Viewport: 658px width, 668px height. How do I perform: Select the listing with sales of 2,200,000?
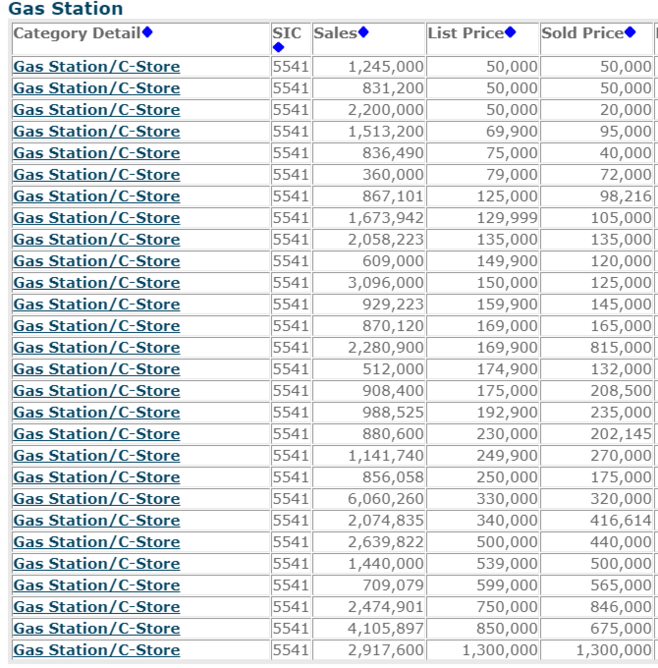(96, 110)
